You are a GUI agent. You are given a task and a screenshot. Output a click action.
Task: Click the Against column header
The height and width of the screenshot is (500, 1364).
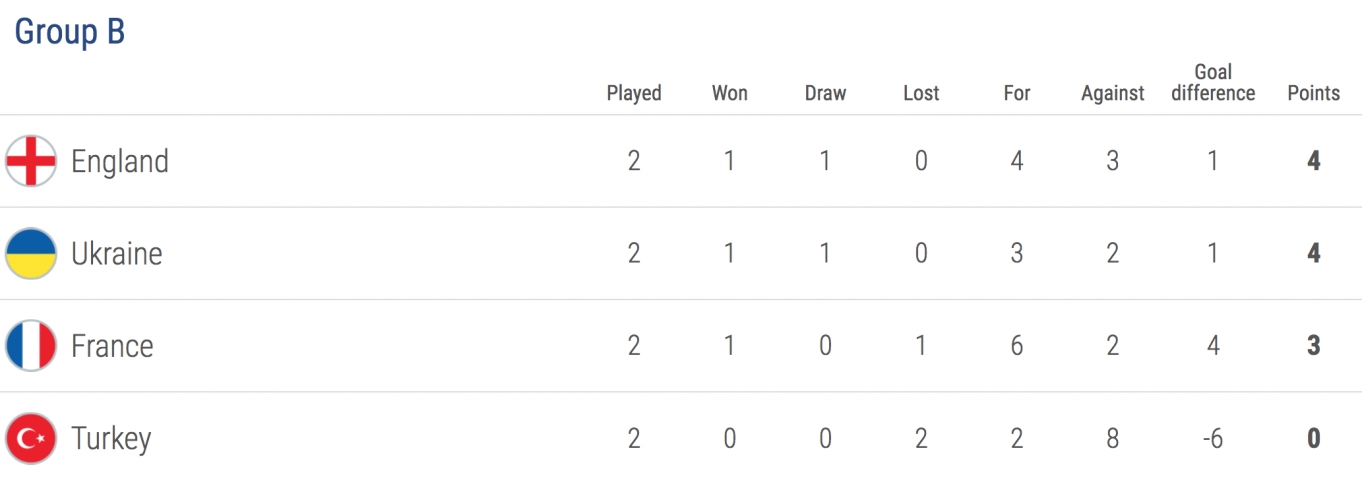tap(1113, 93)
